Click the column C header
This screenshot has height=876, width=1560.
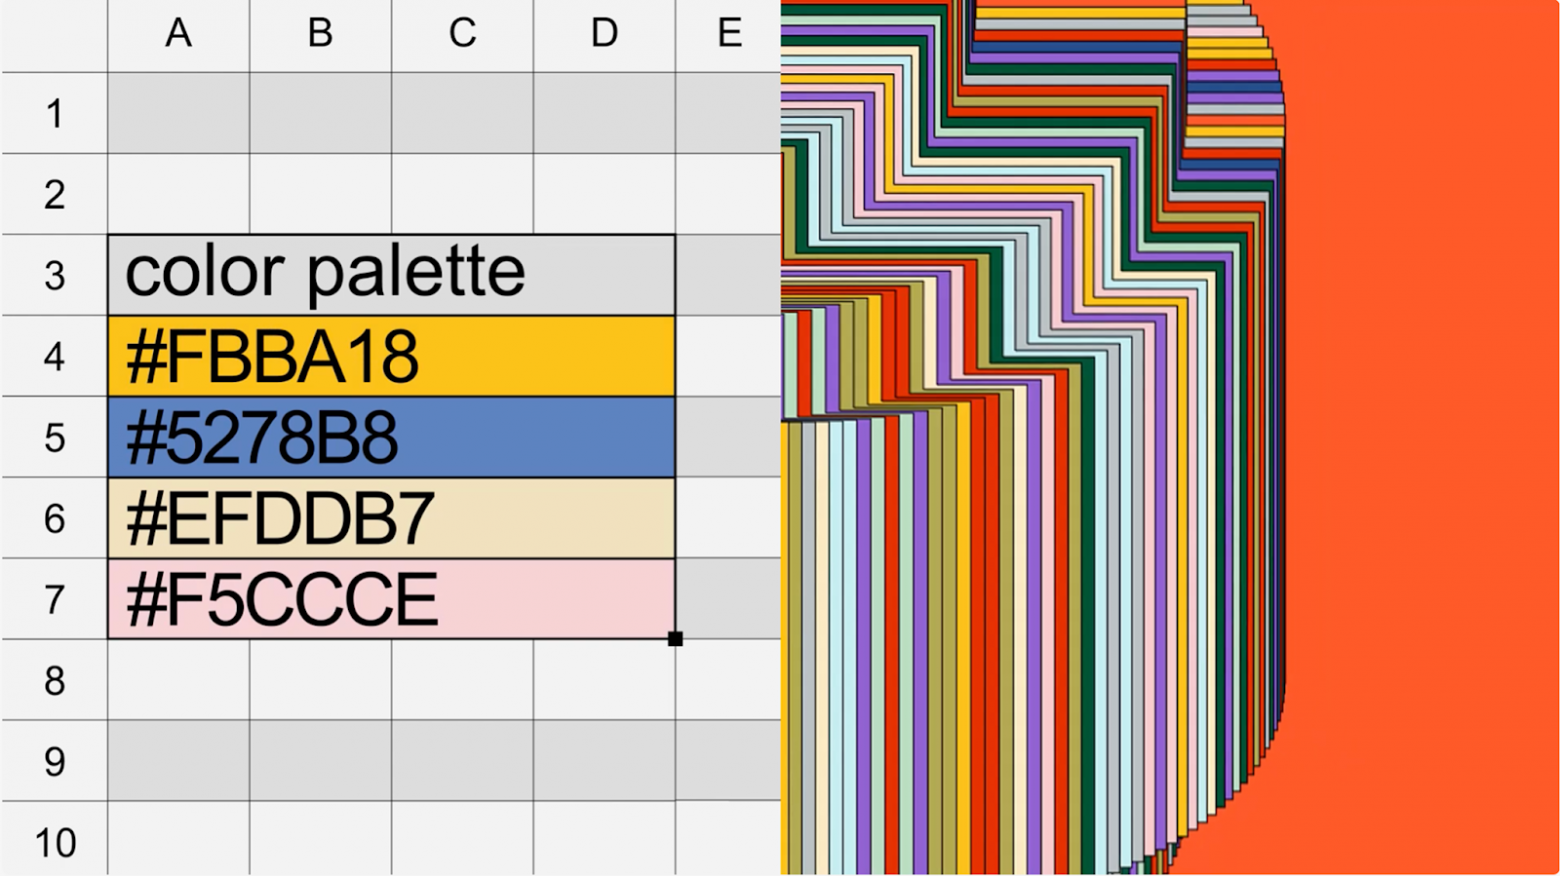click(x=462, y=34)
